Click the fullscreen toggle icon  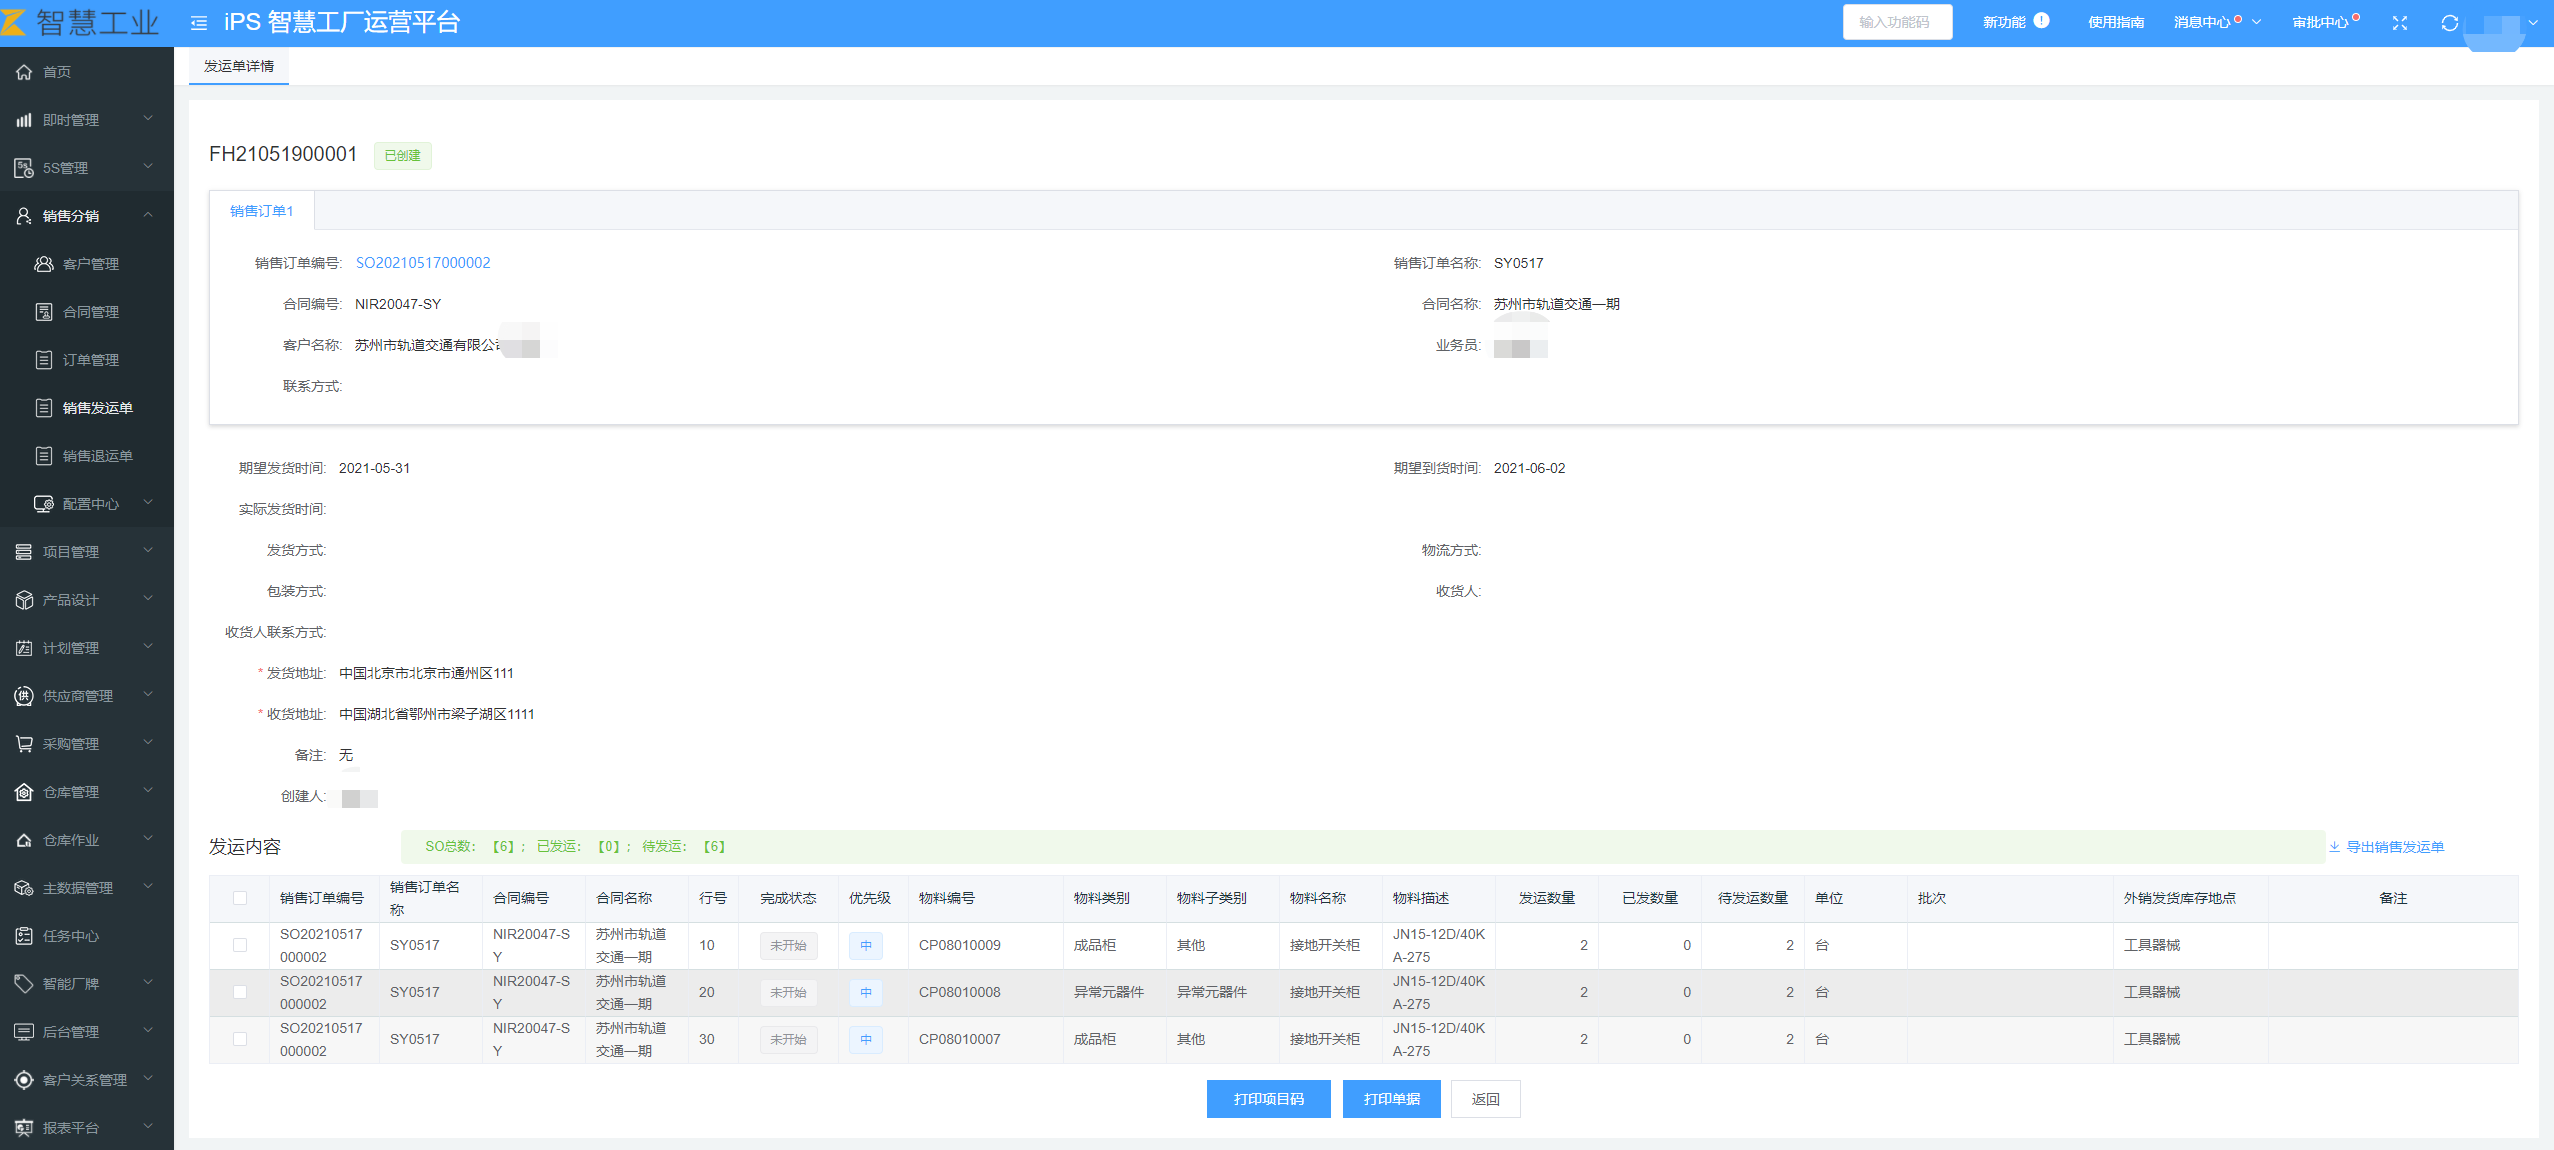[2399, 22]
